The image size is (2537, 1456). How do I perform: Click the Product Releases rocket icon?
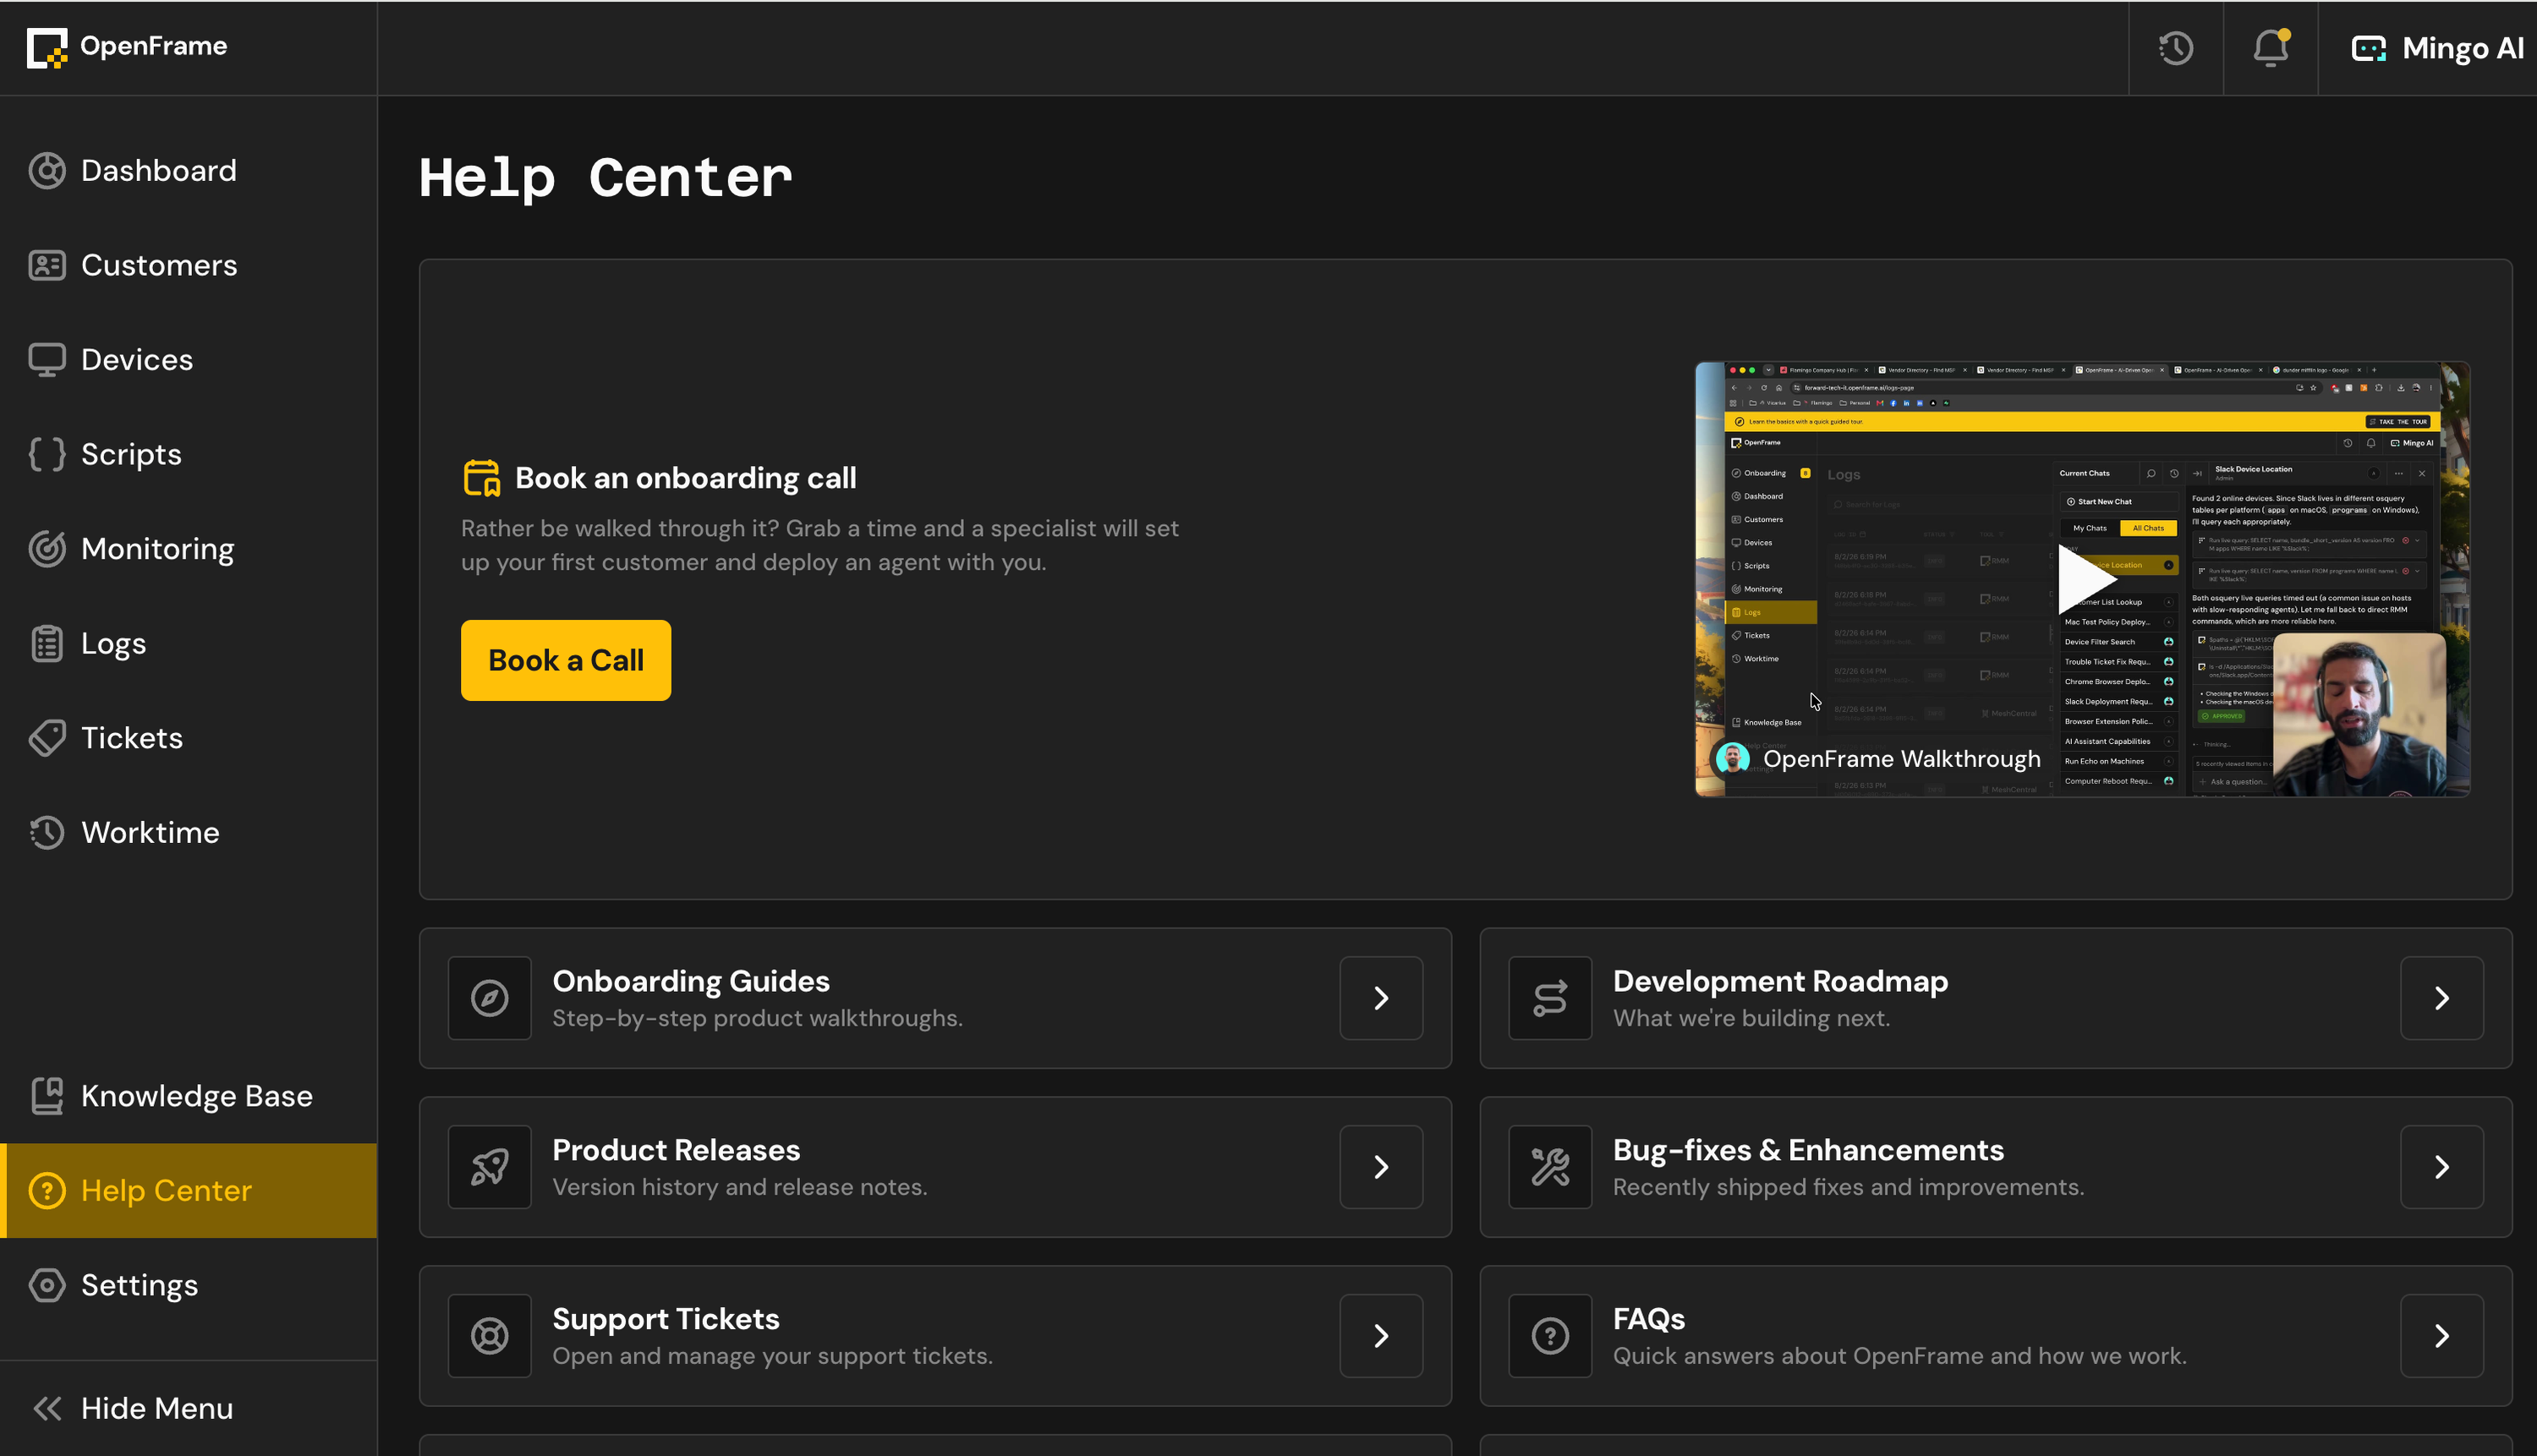pos(489,1167)
